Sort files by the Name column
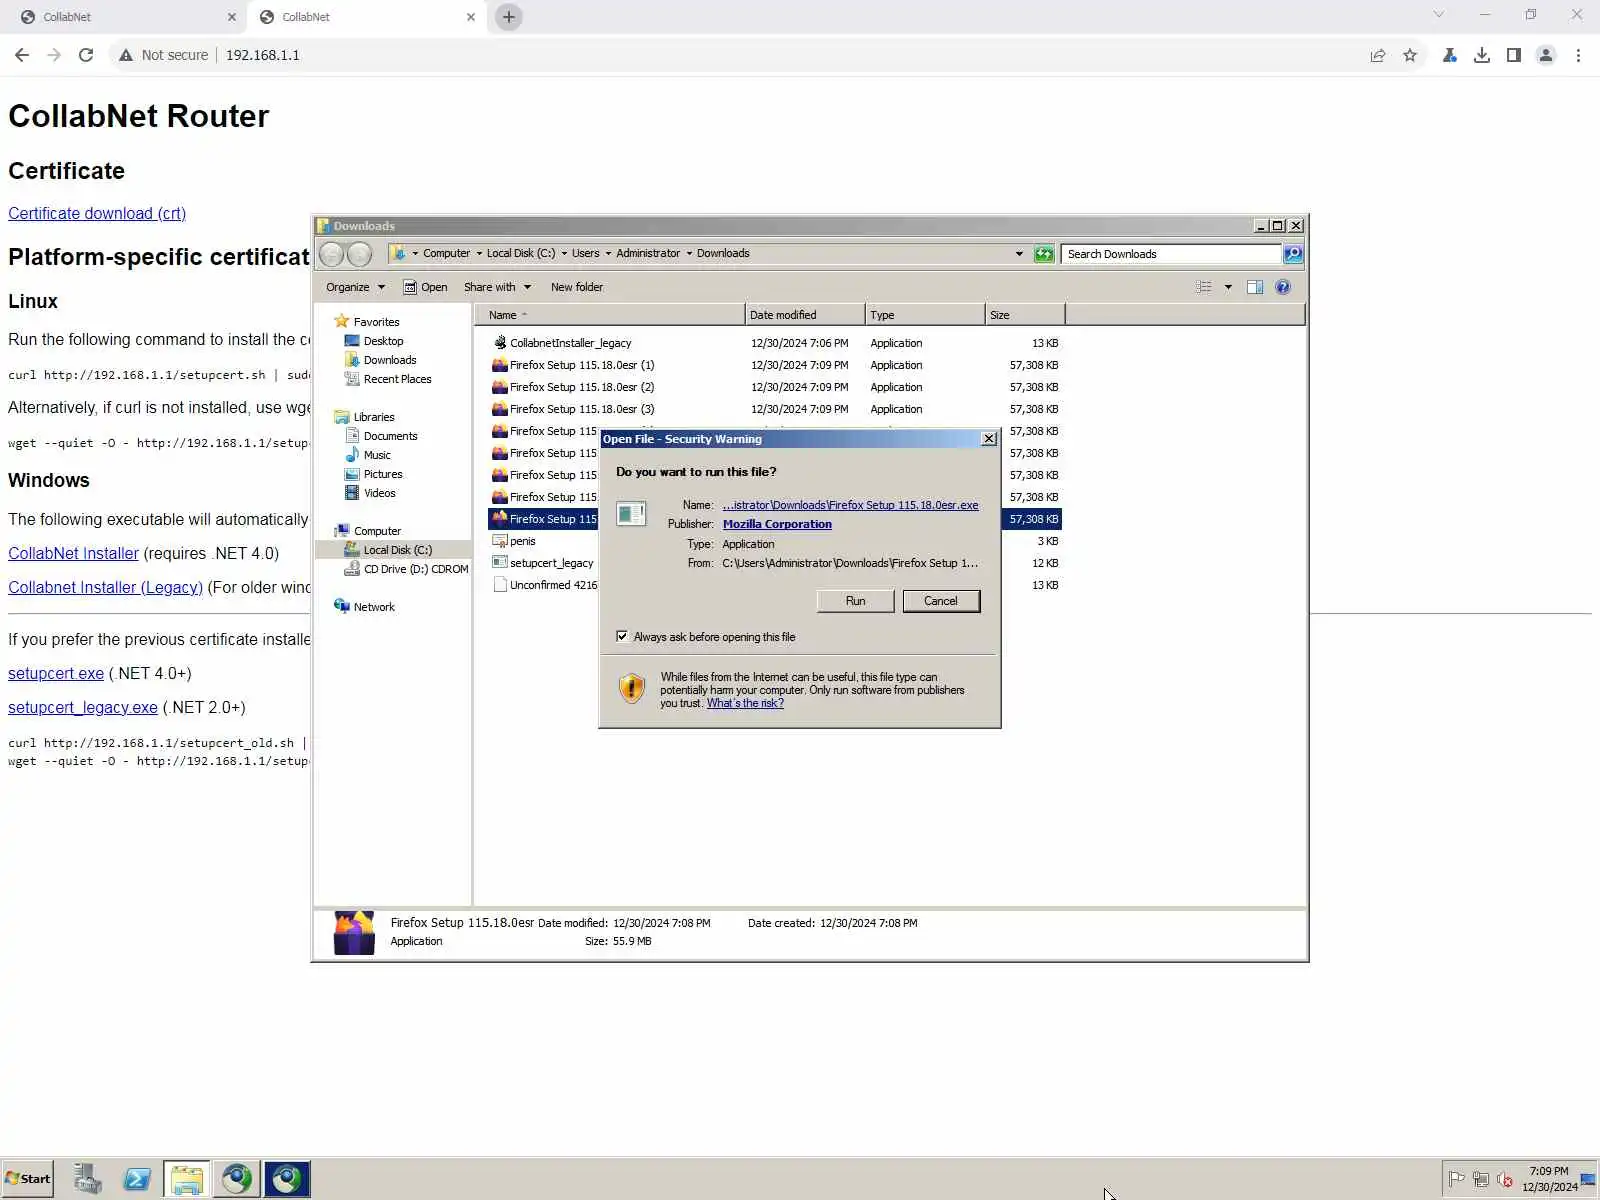This screenshot has width=1600, height=1200. (x=610, y=315)
